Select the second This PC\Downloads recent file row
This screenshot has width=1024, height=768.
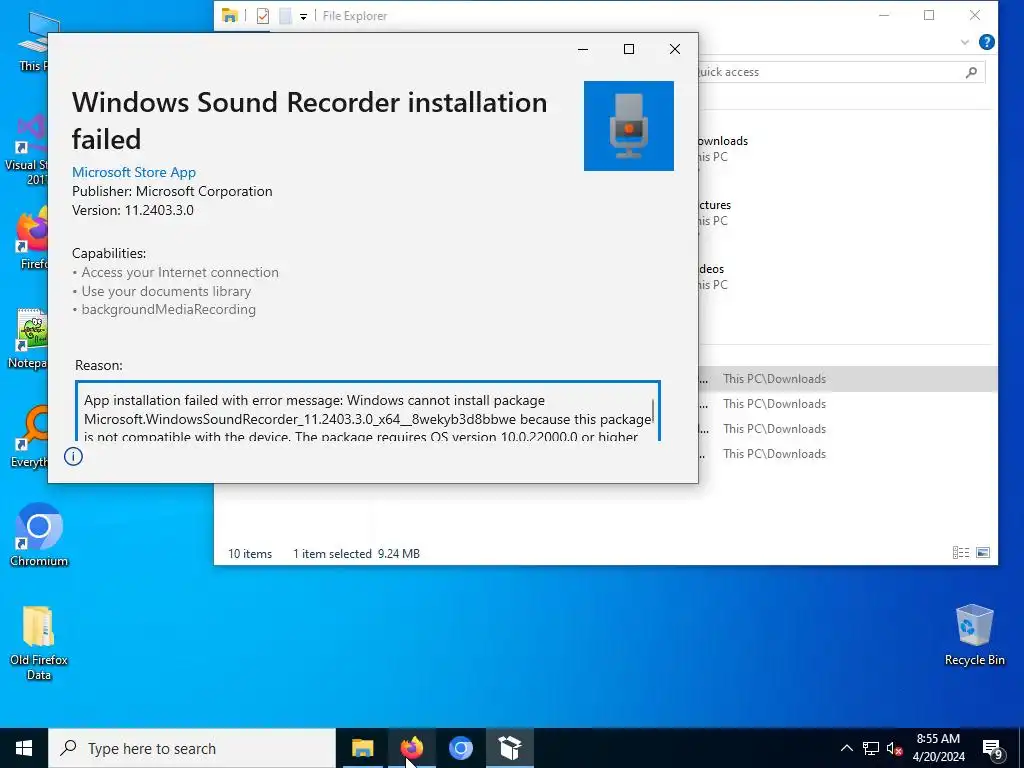tap(848, 404)
